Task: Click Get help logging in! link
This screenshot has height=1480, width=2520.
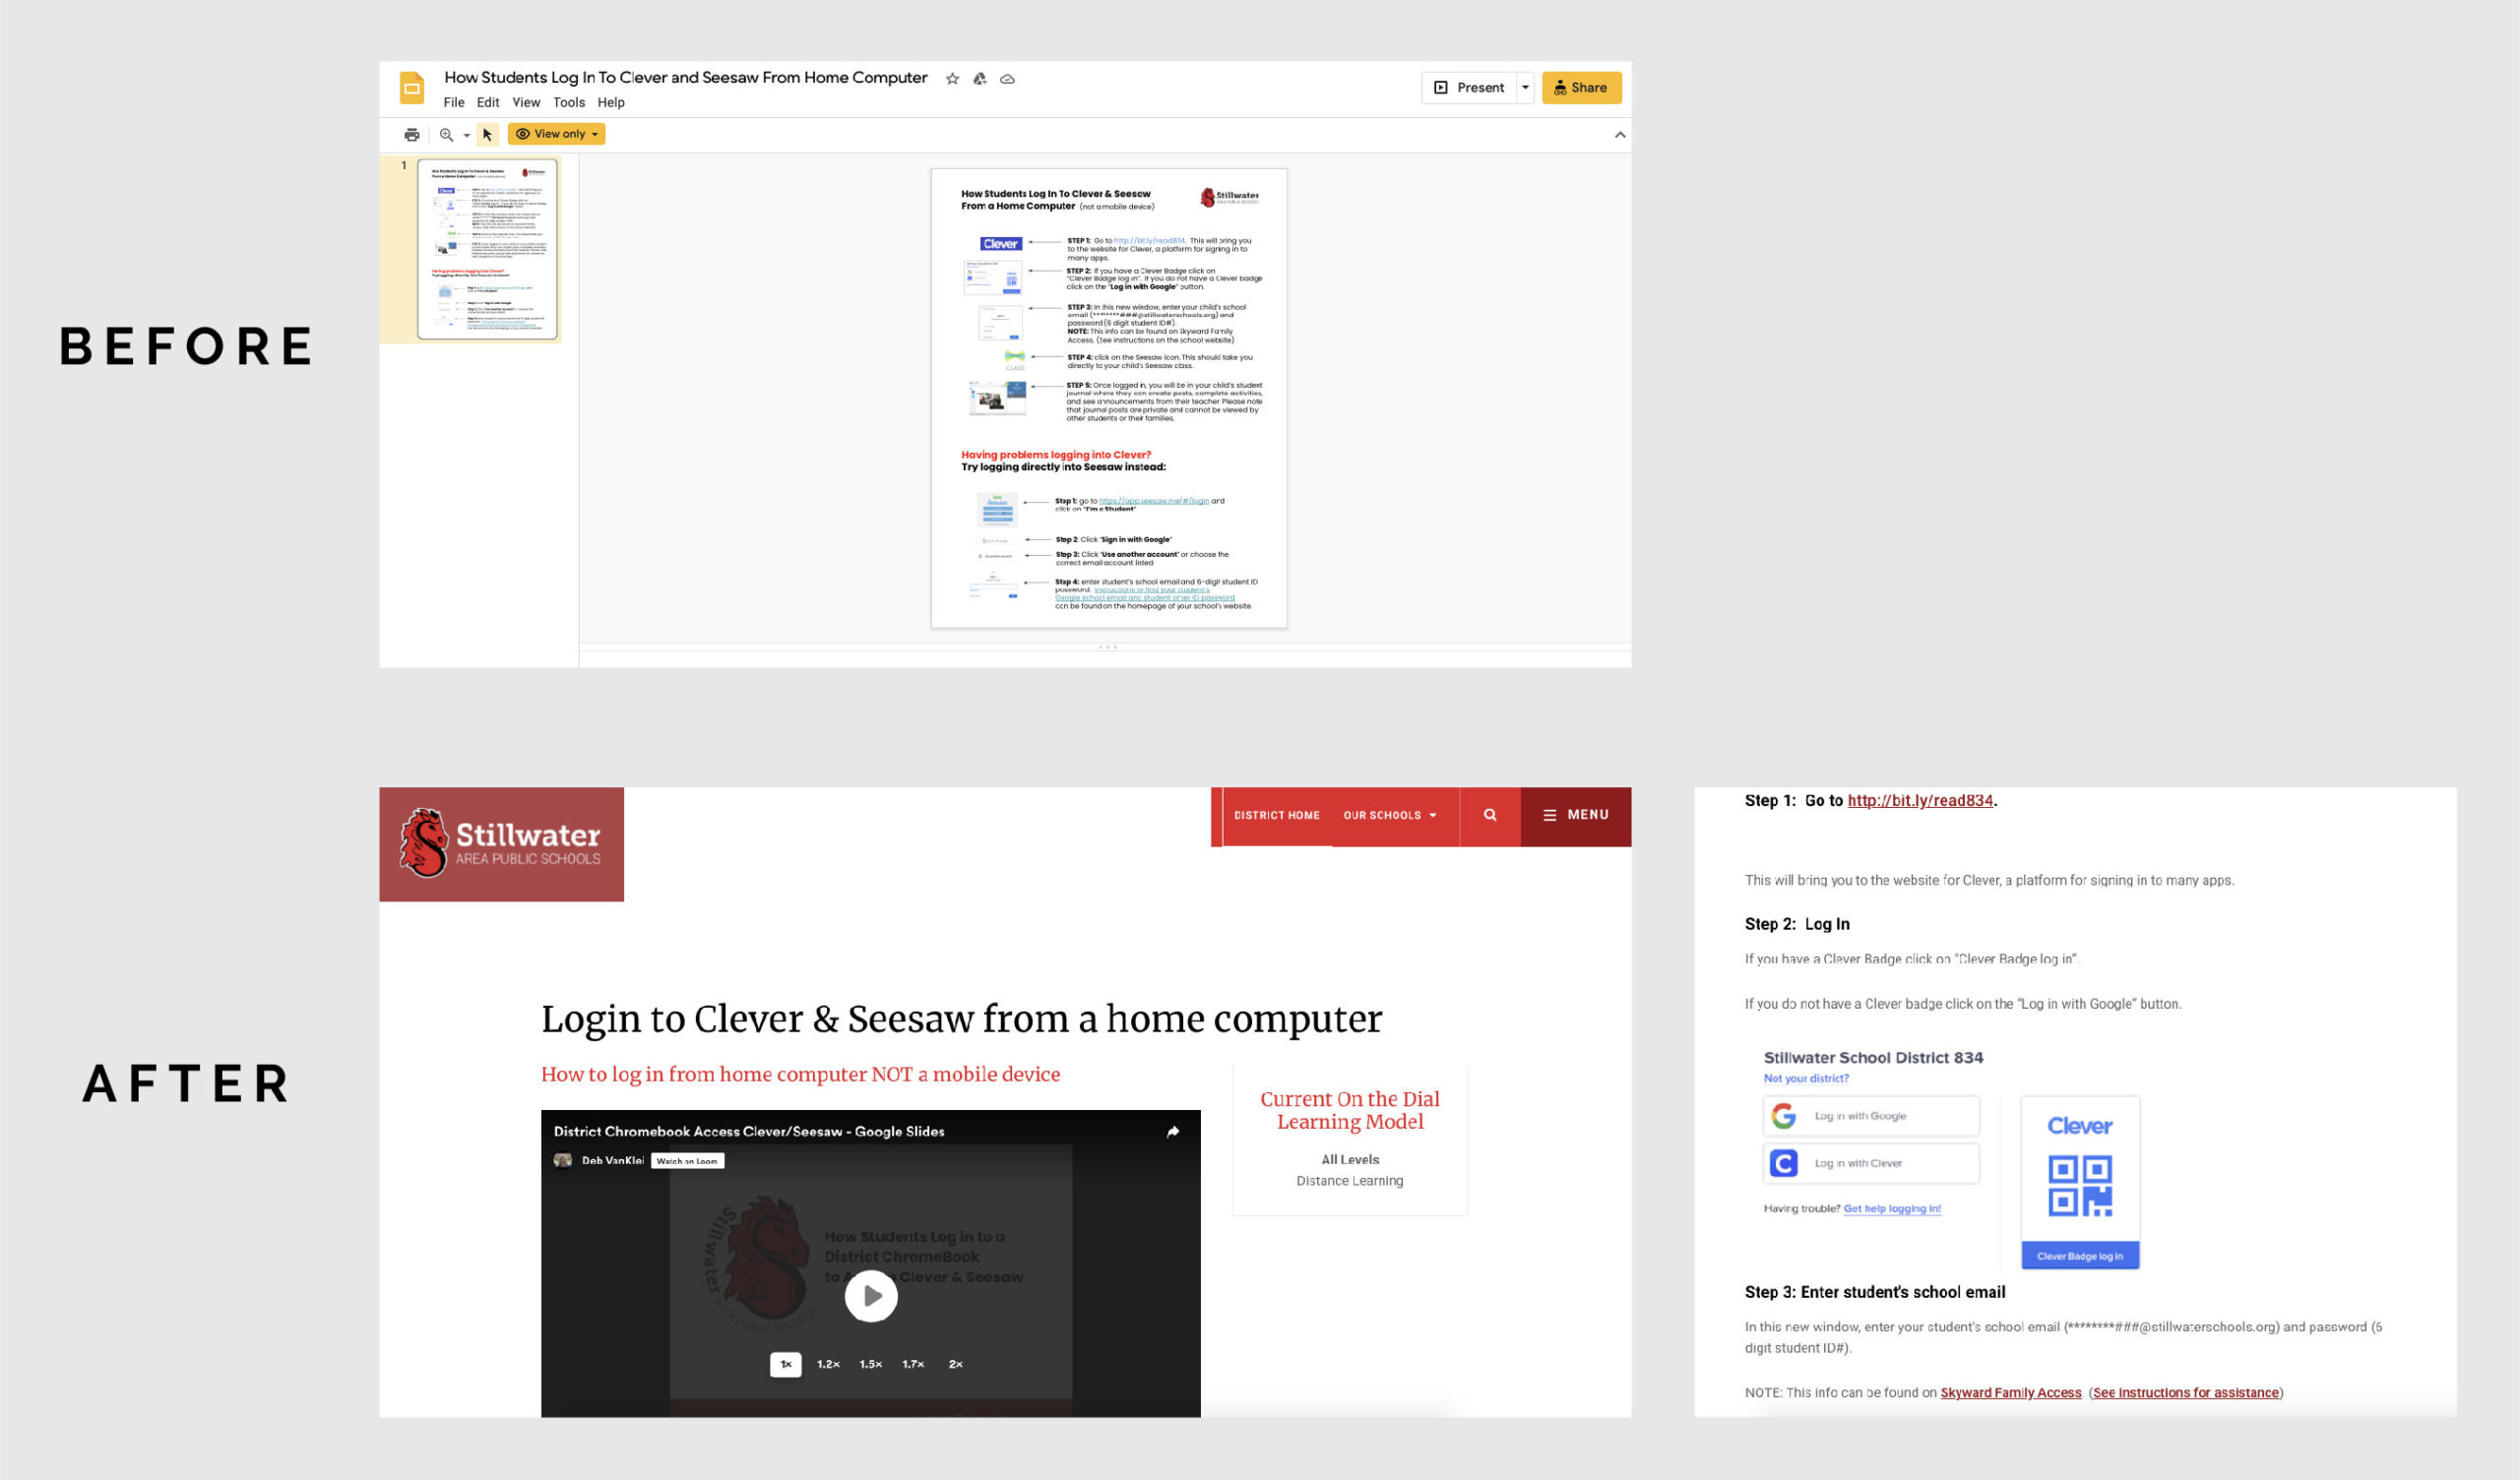Action: pyautogui.click(x=1892, y=1208)
